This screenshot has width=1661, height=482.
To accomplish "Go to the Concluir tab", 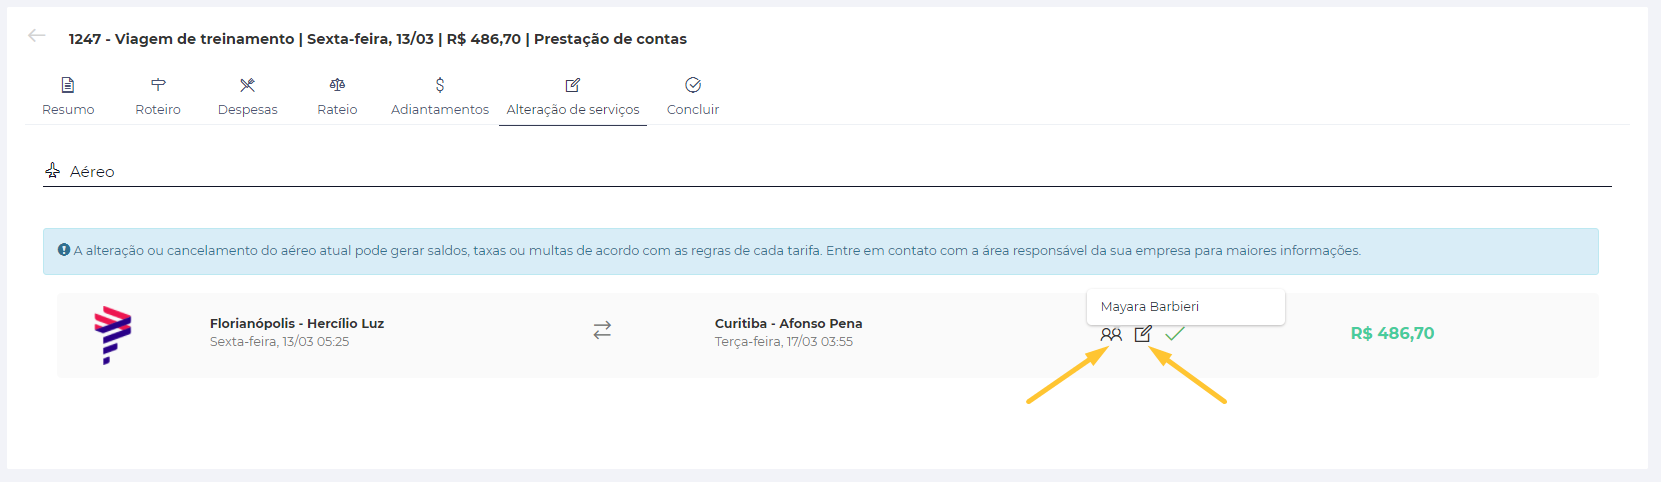I will click(x=693, y=96).
